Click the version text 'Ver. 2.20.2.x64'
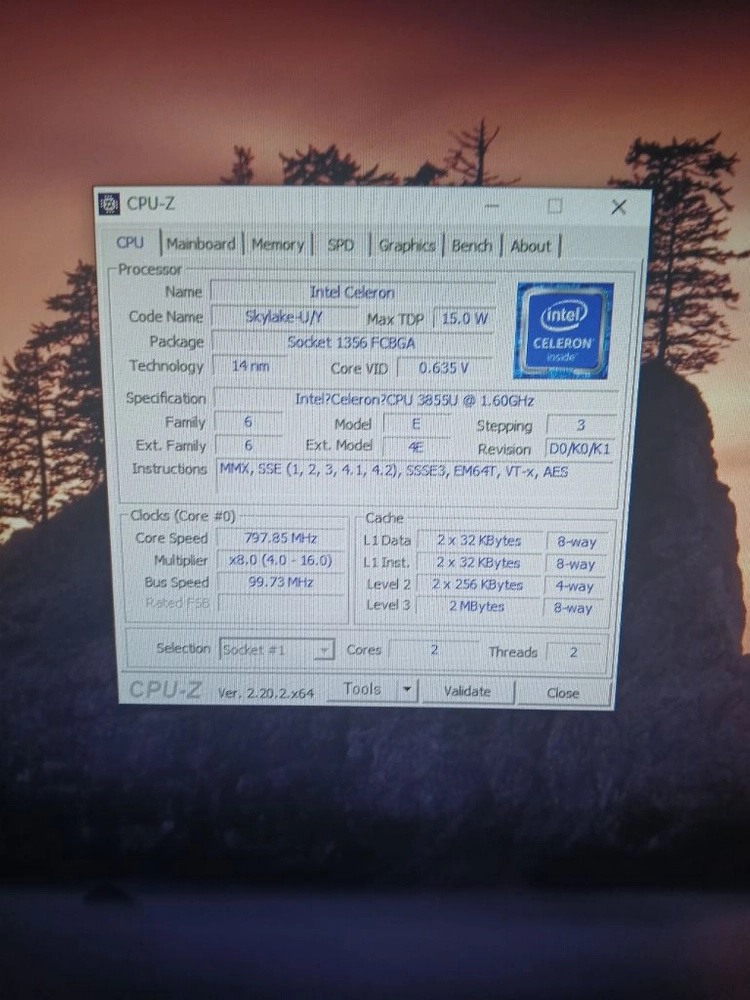This screenshot has width=750, height=1000. [266, 693]
